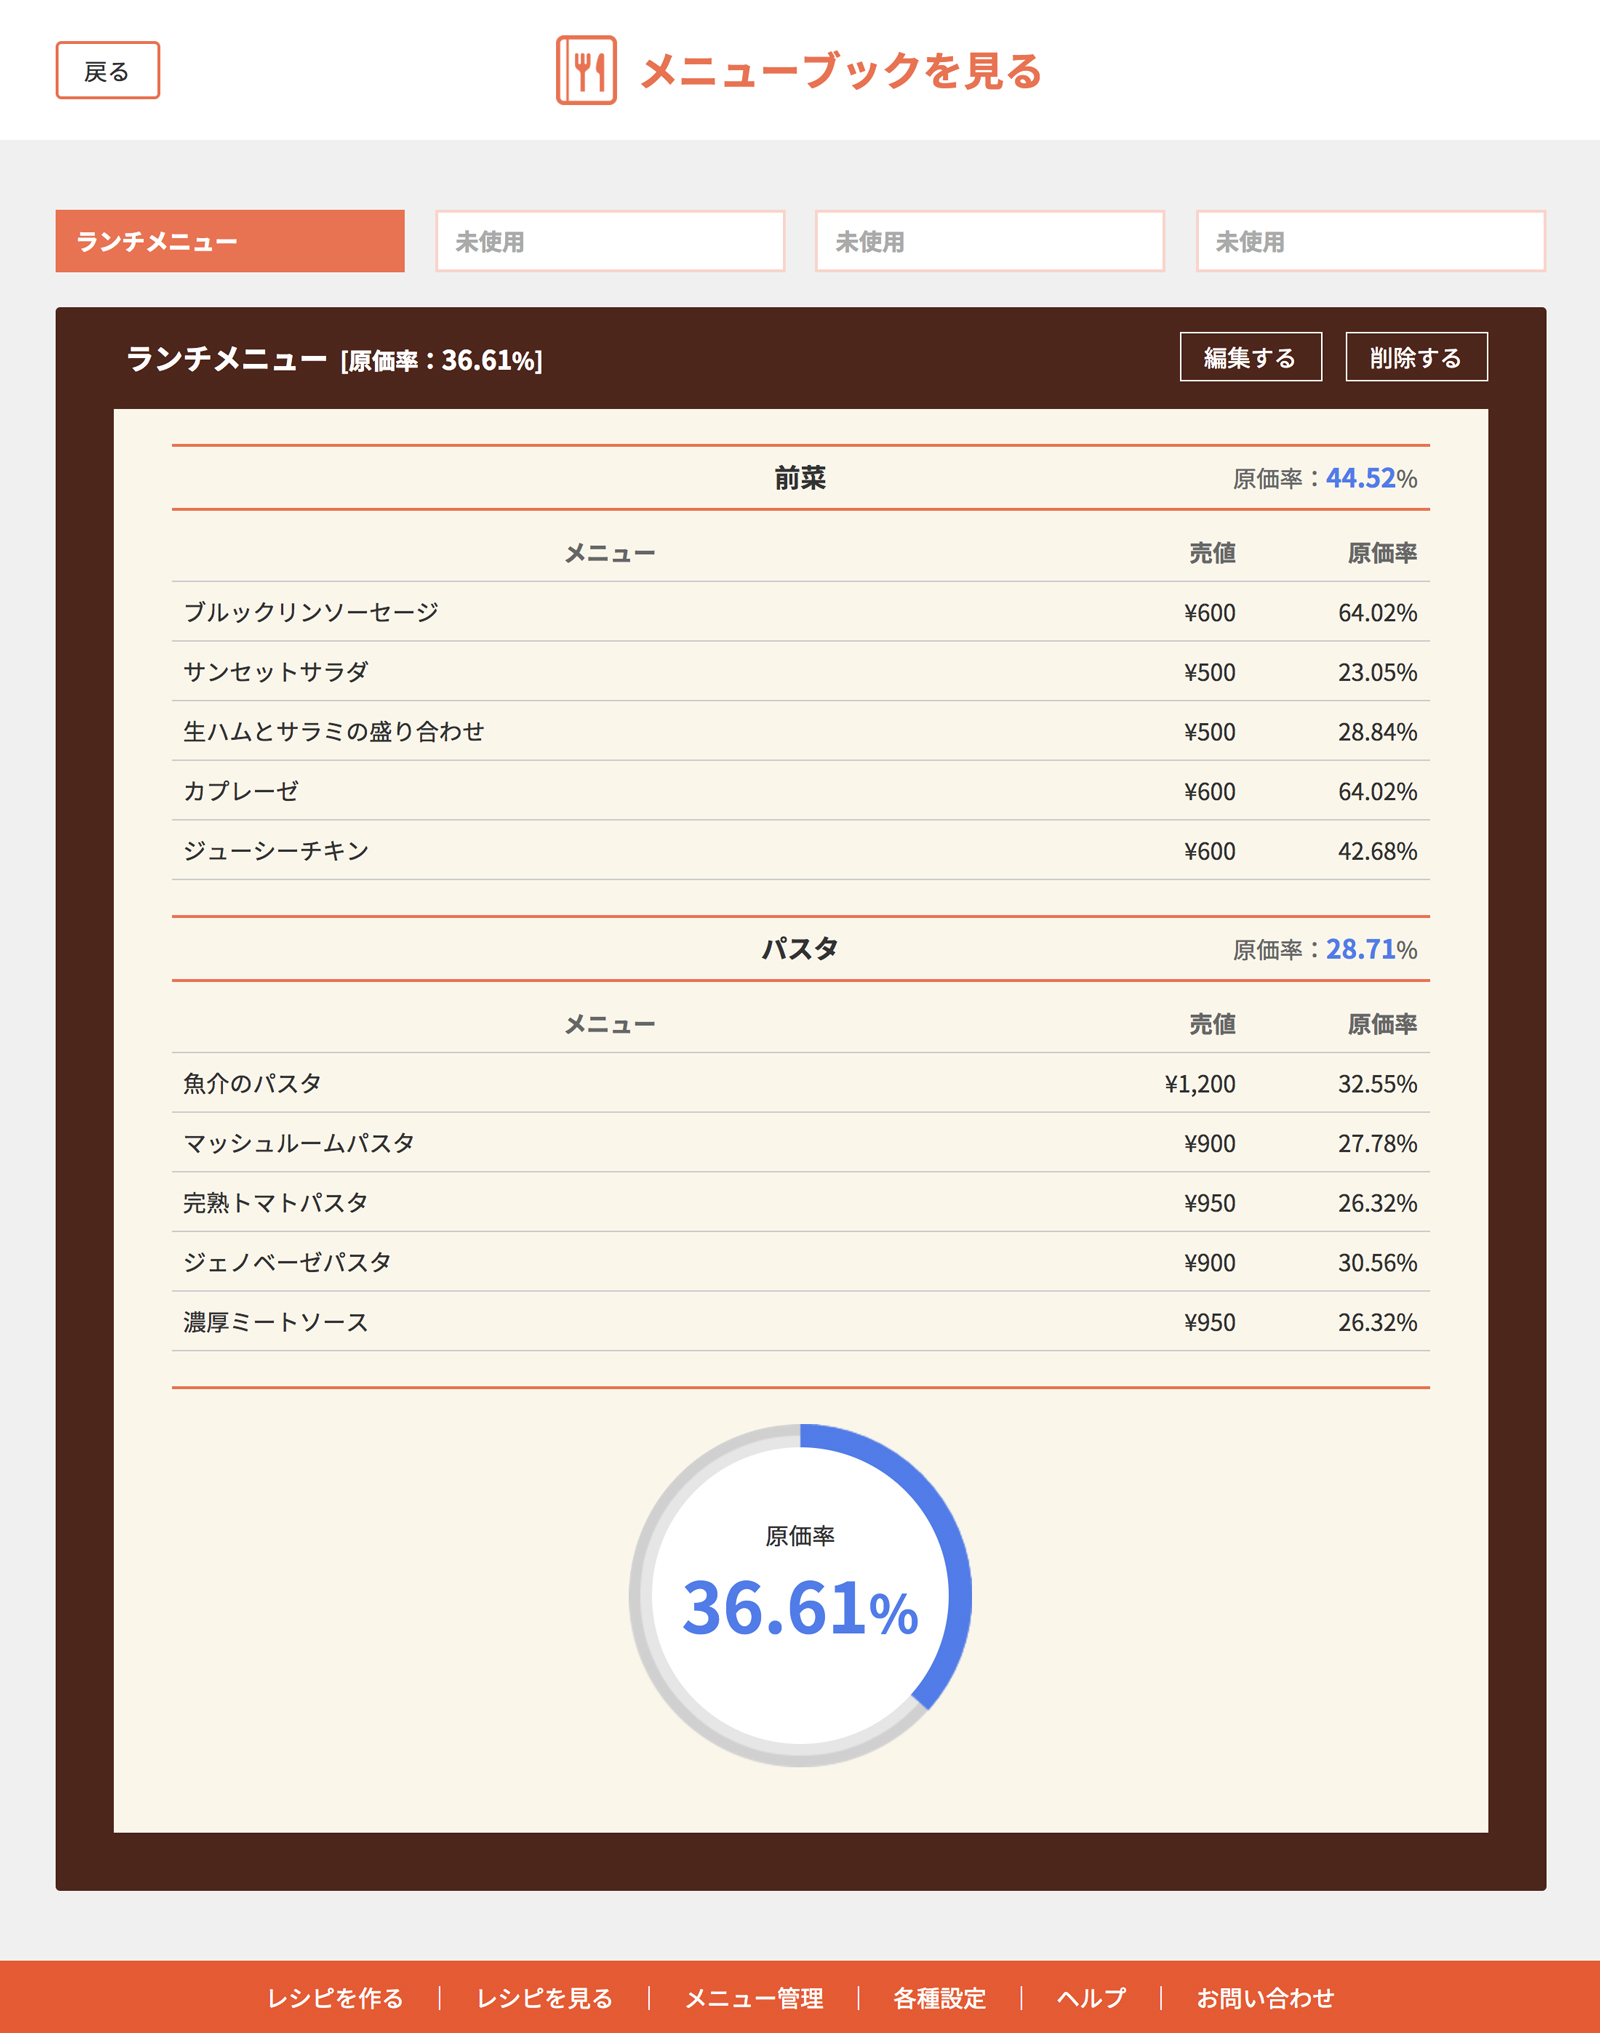Image resolution: width=1600 pixels, height=2033 pixels.
Task: Select the ランチメニュー tab
Action: (230, 241)
